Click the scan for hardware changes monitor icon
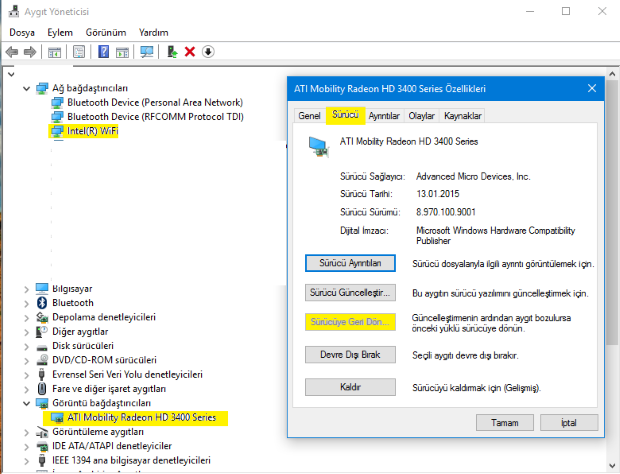The width and height of the screenshot is (620, 474). pos(147,52)
